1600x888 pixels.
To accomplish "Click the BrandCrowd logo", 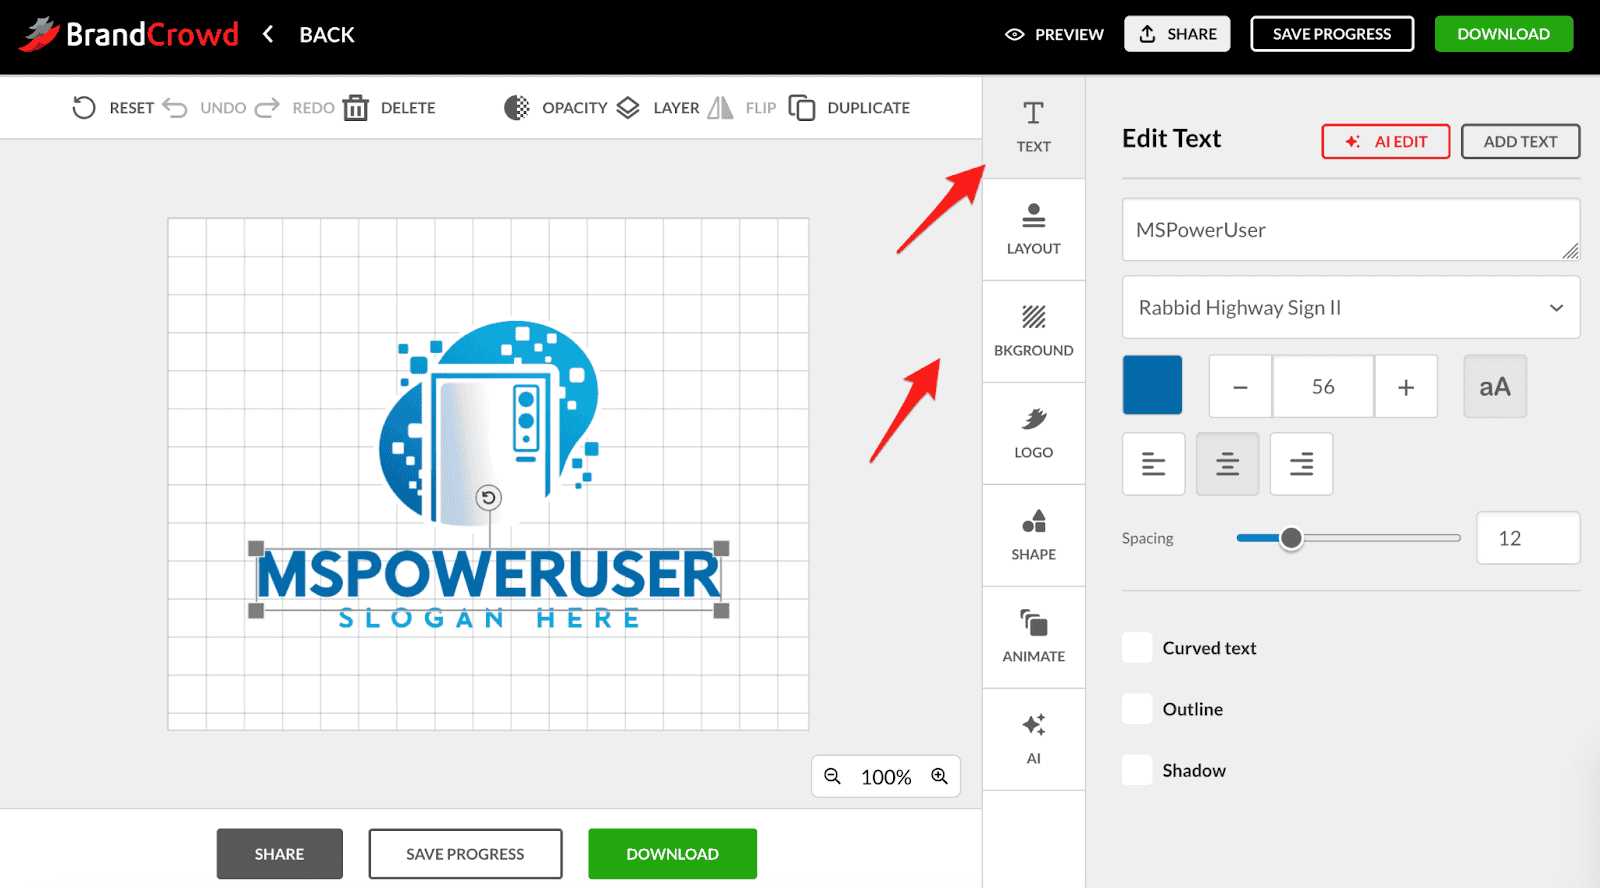I will [128, 34].
